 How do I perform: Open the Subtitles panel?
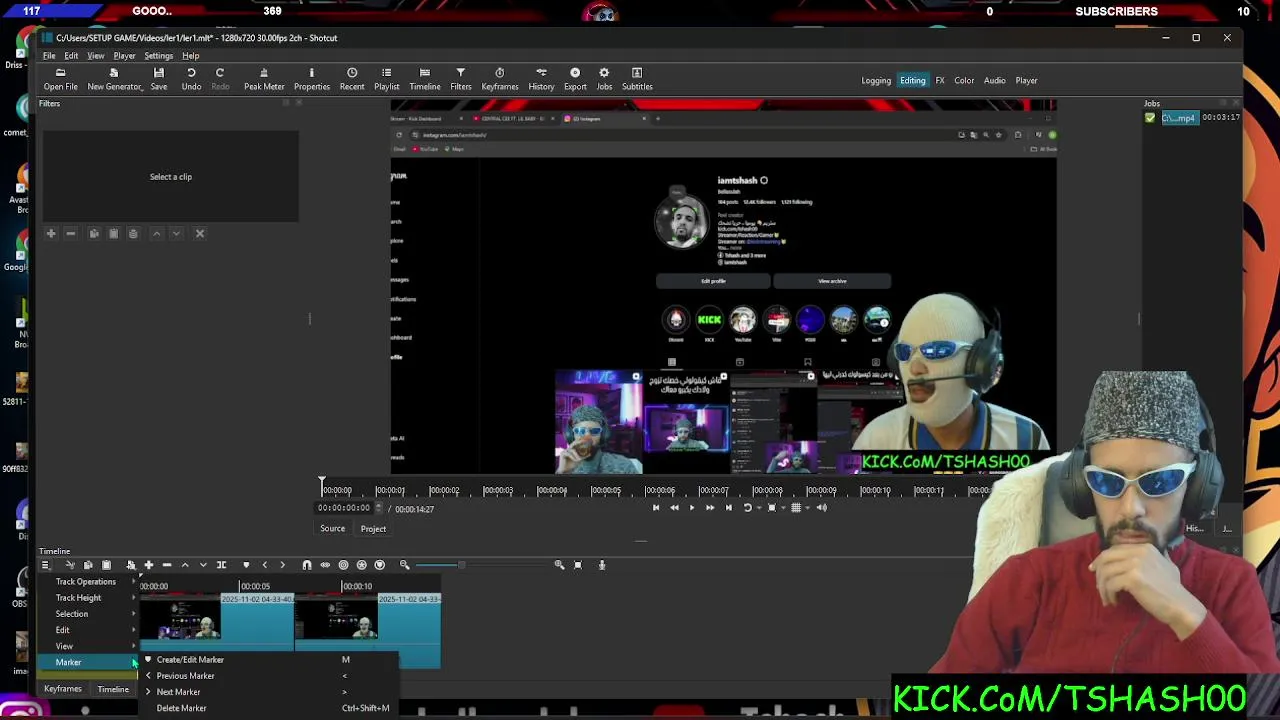[x=637, y=79]
